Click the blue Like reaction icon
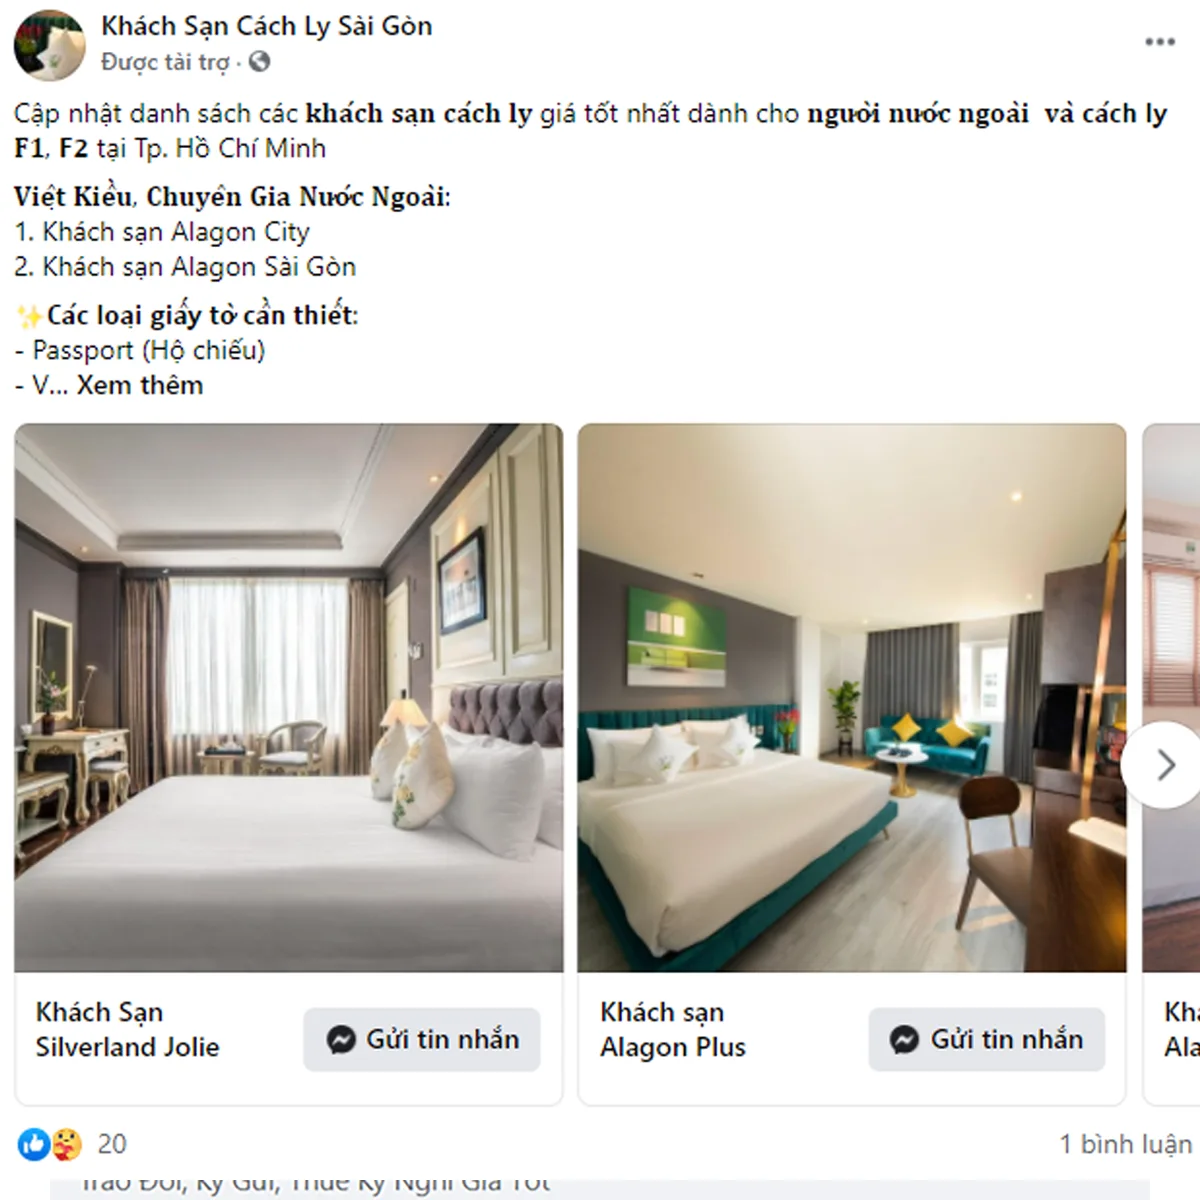 [x=34, y=1144]
